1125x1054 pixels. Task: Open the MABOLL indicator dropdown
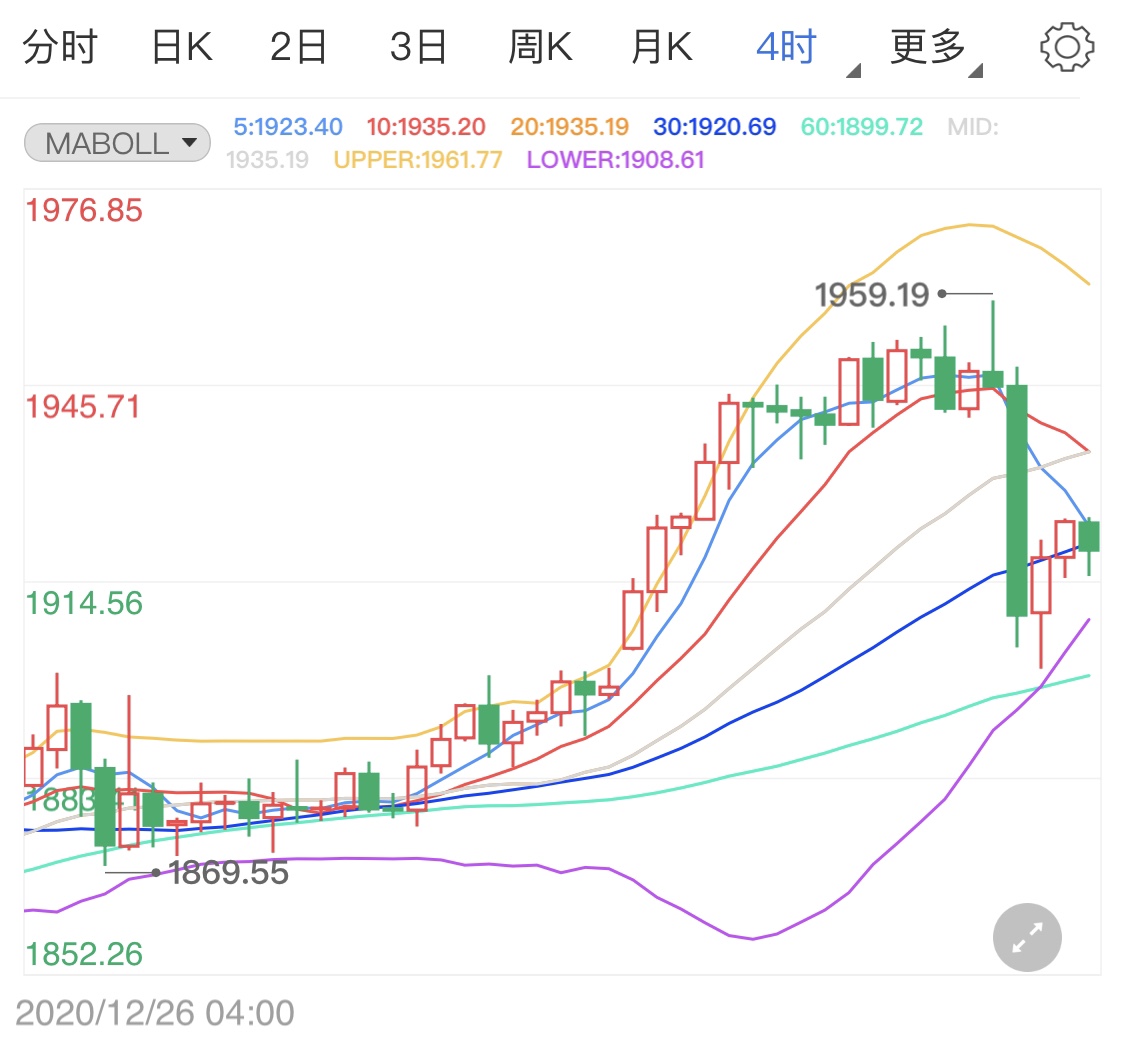pos(118,143)
